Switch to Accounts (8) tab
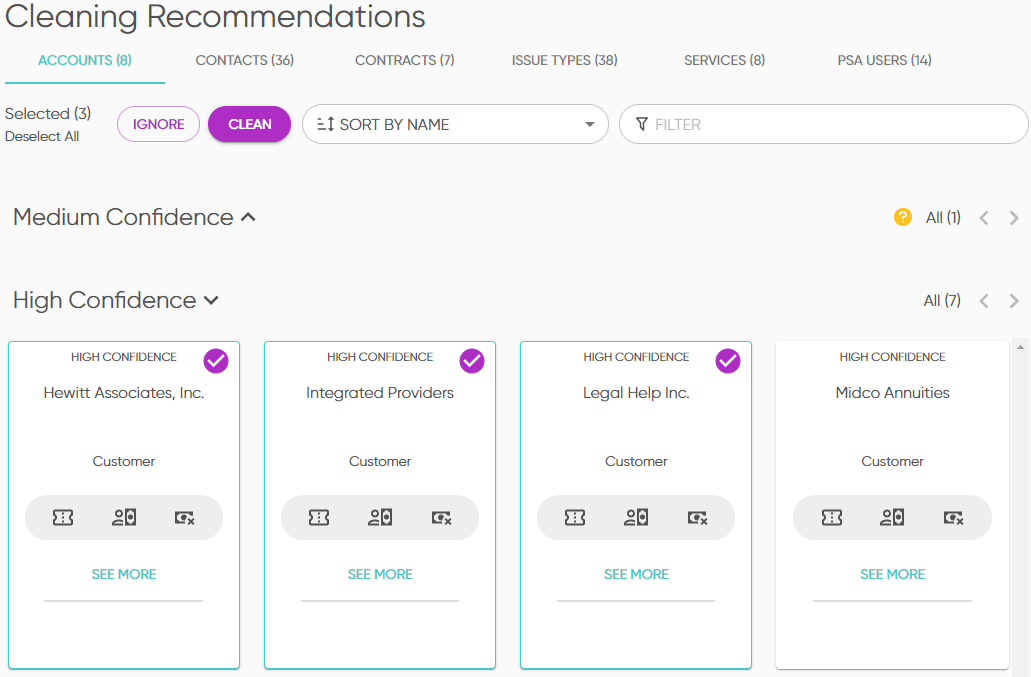1031x677 pixels. point(85,60)
